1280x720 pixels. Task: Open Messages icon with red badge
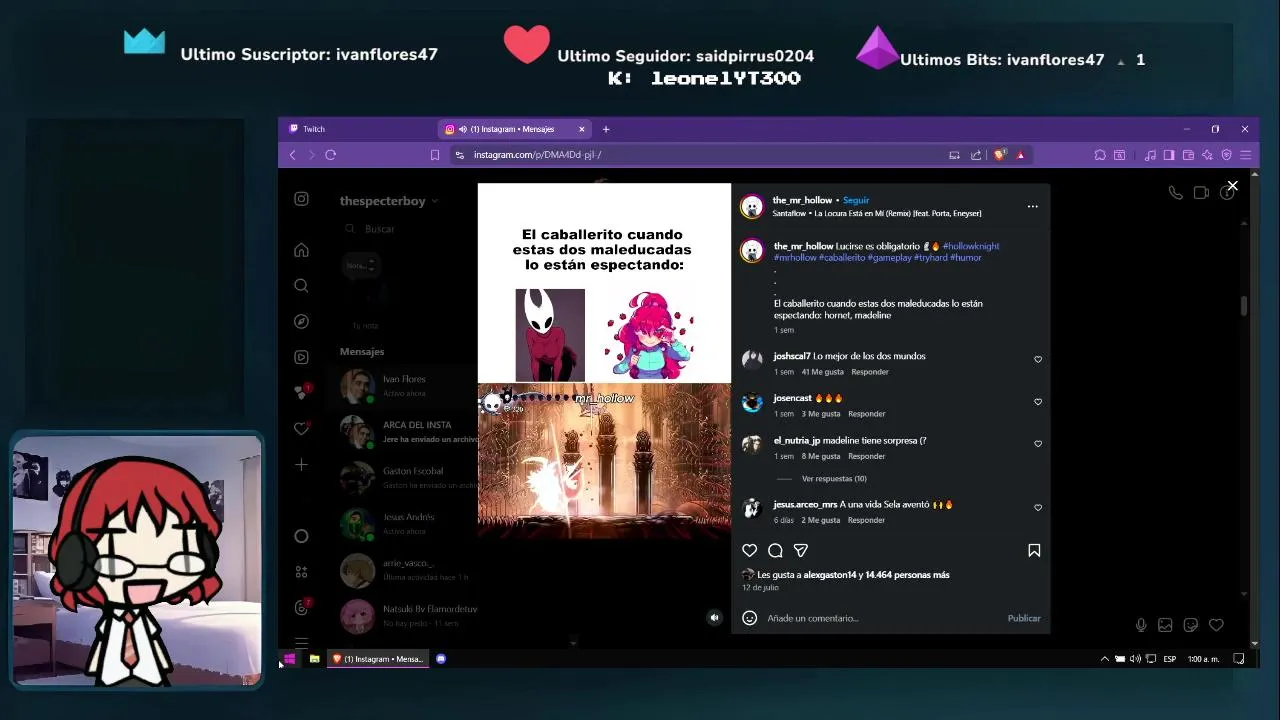pos(301,392)
